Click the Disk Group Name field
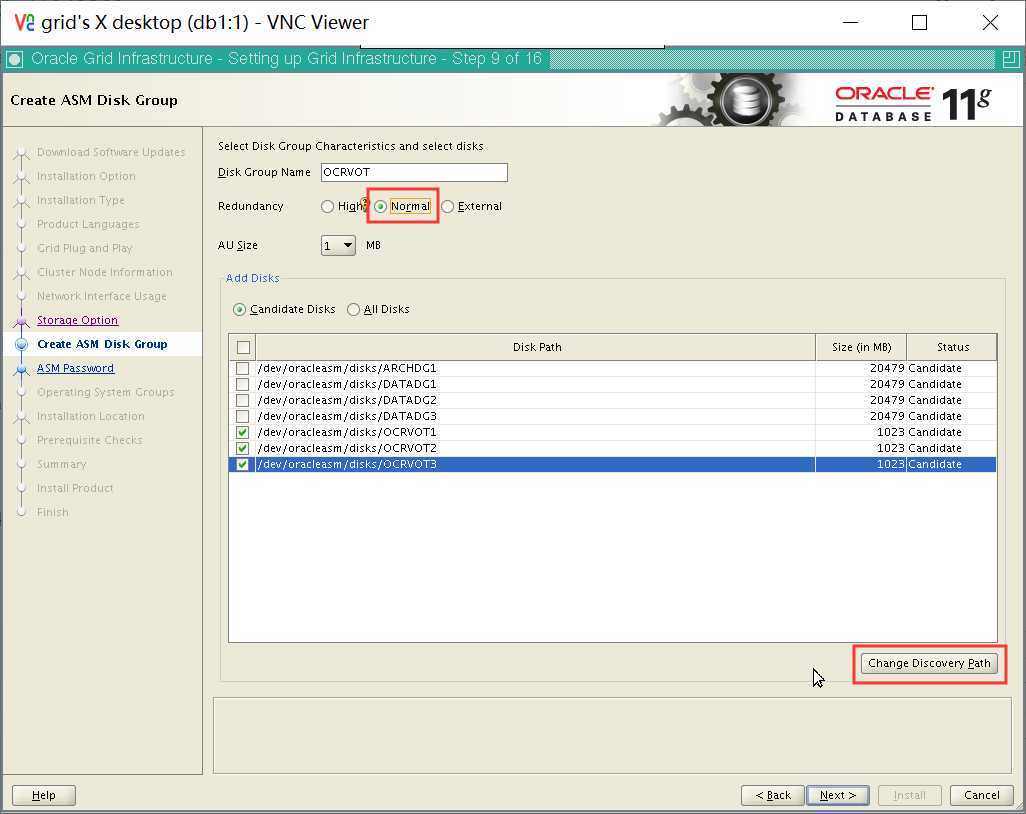 point(414,173)
